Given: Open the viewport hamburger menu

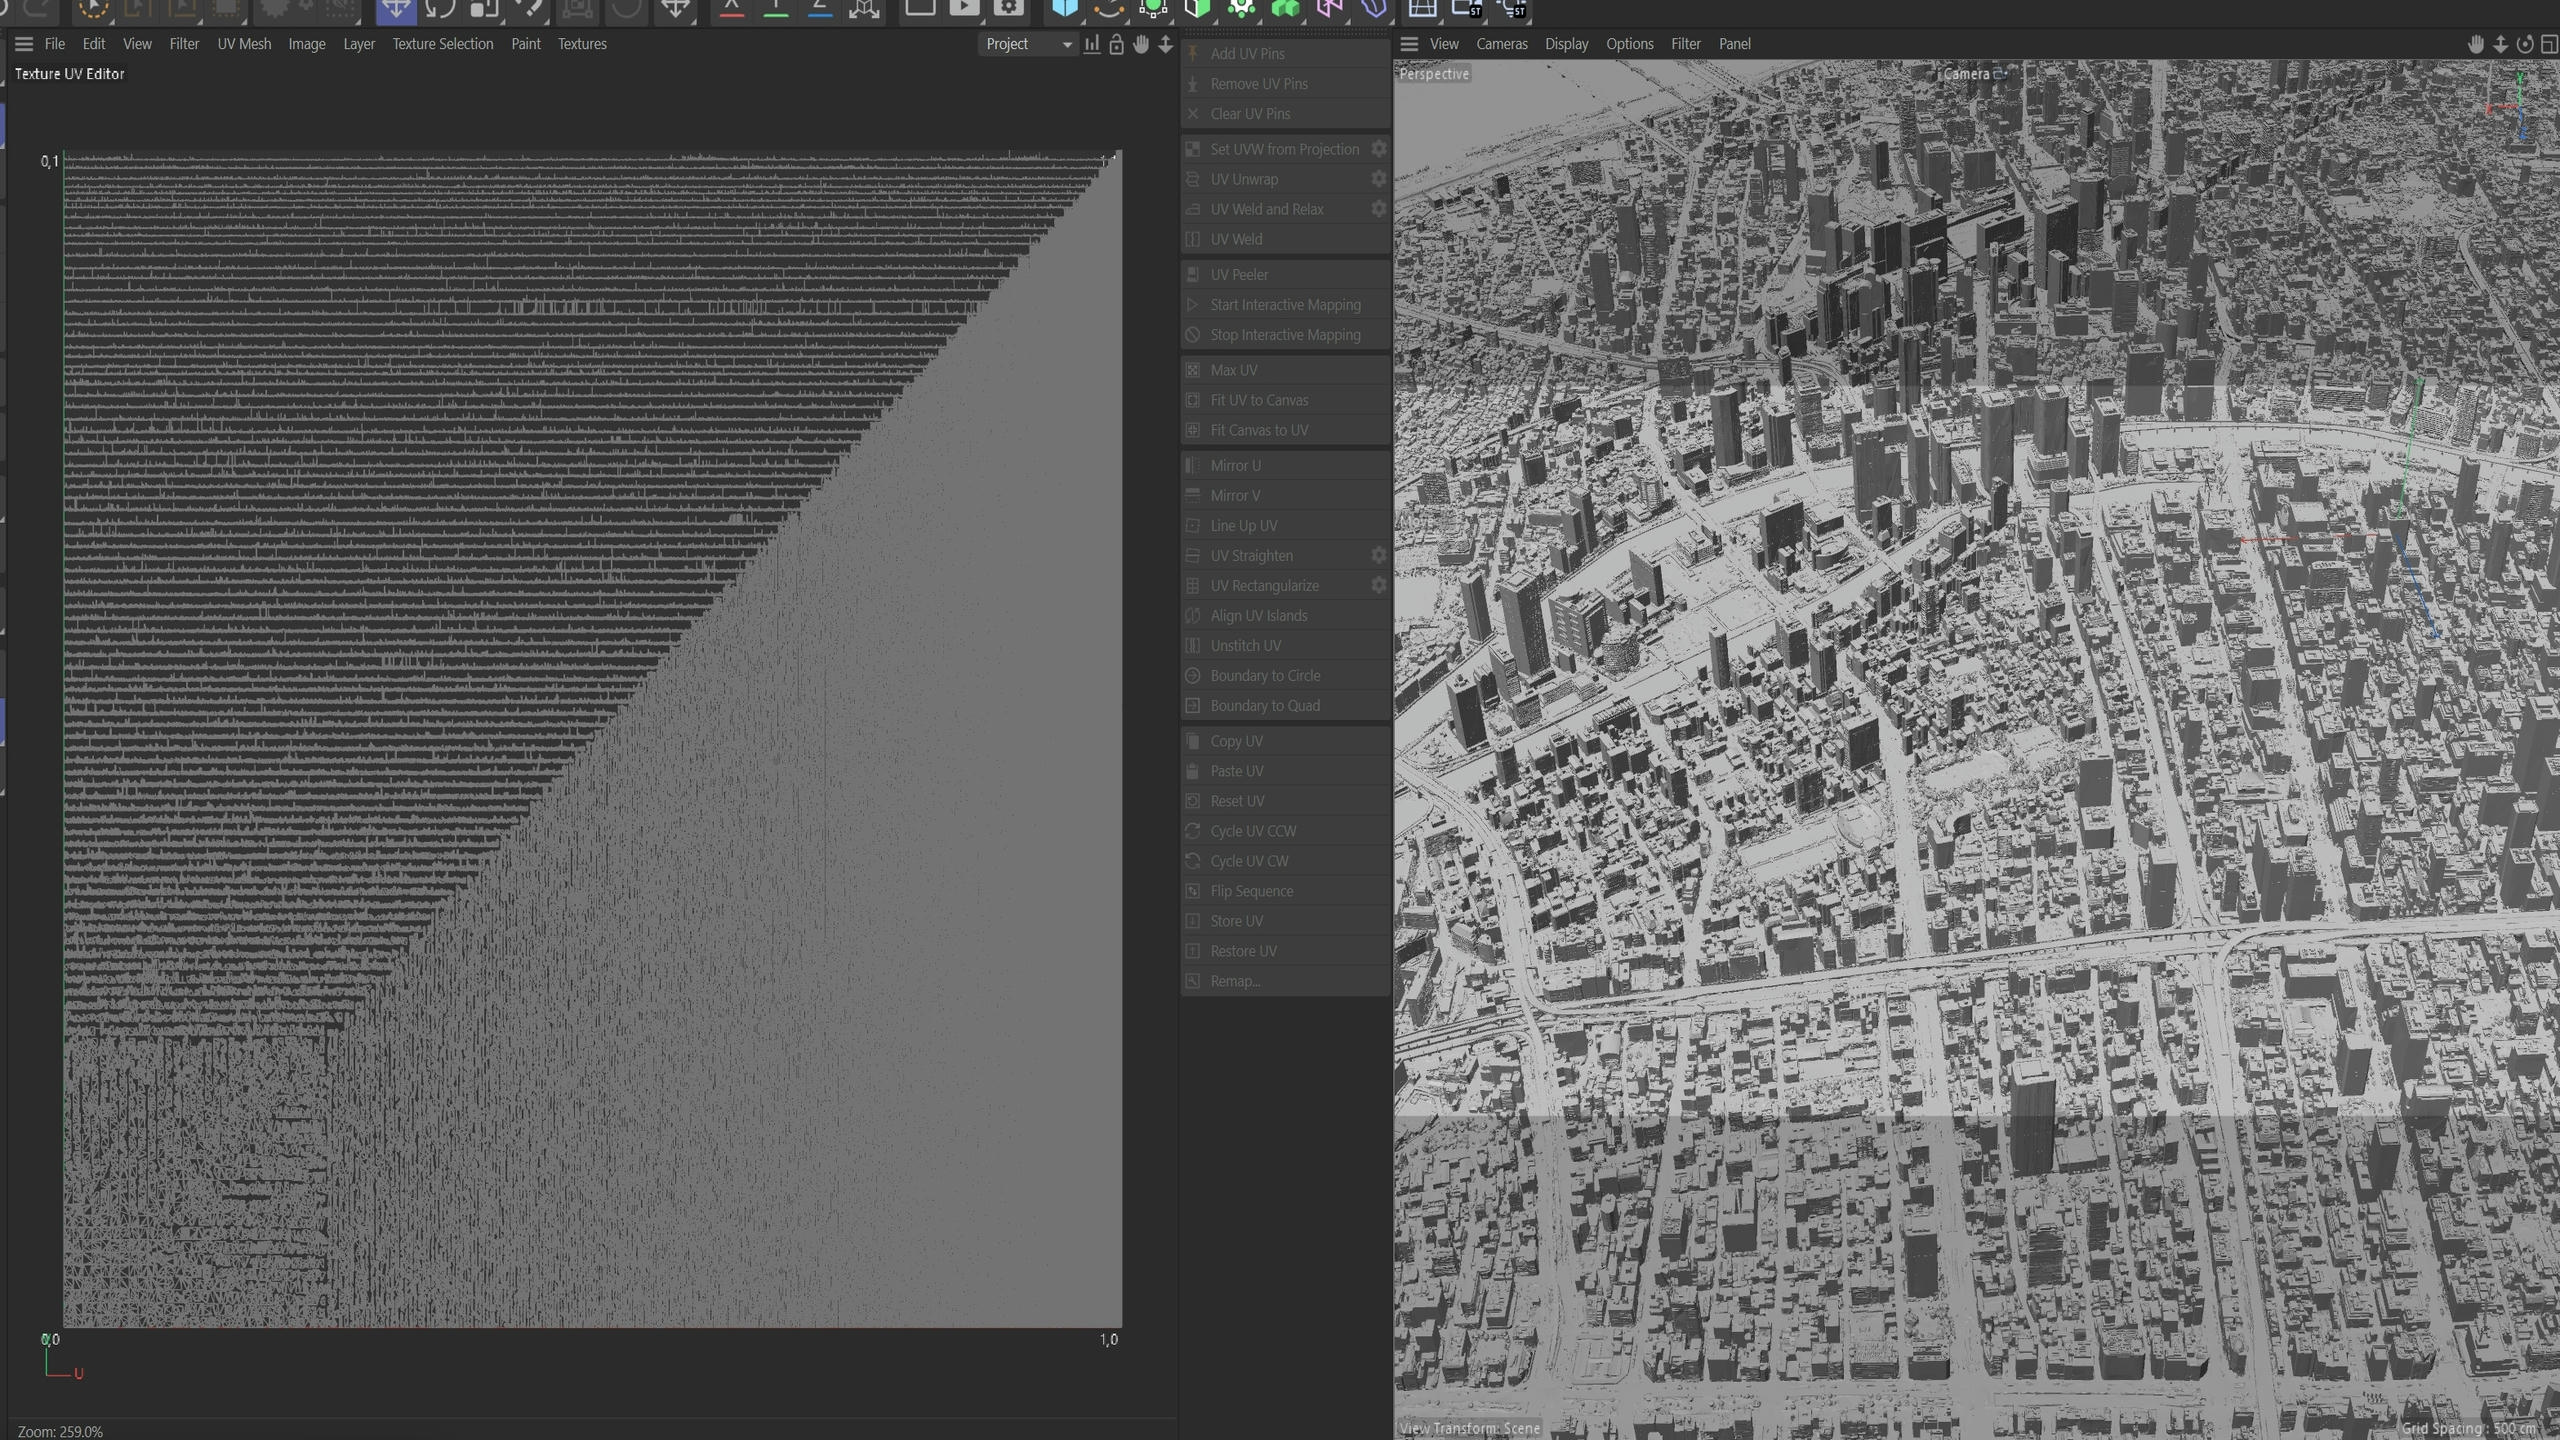Looking at the screenshot, I should (x=1409, y=44).
